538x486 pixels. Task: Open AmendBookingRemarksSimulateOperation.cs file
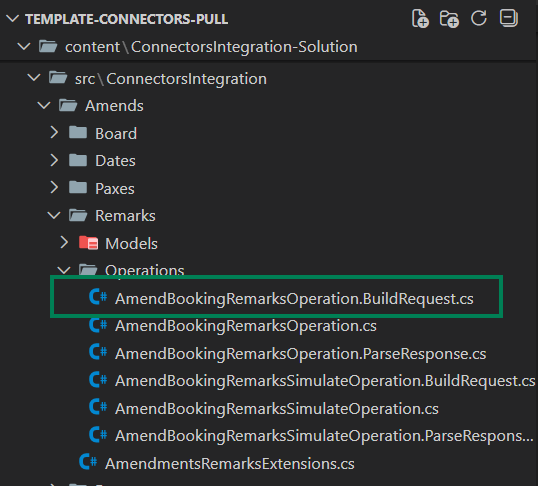point(277,409)
